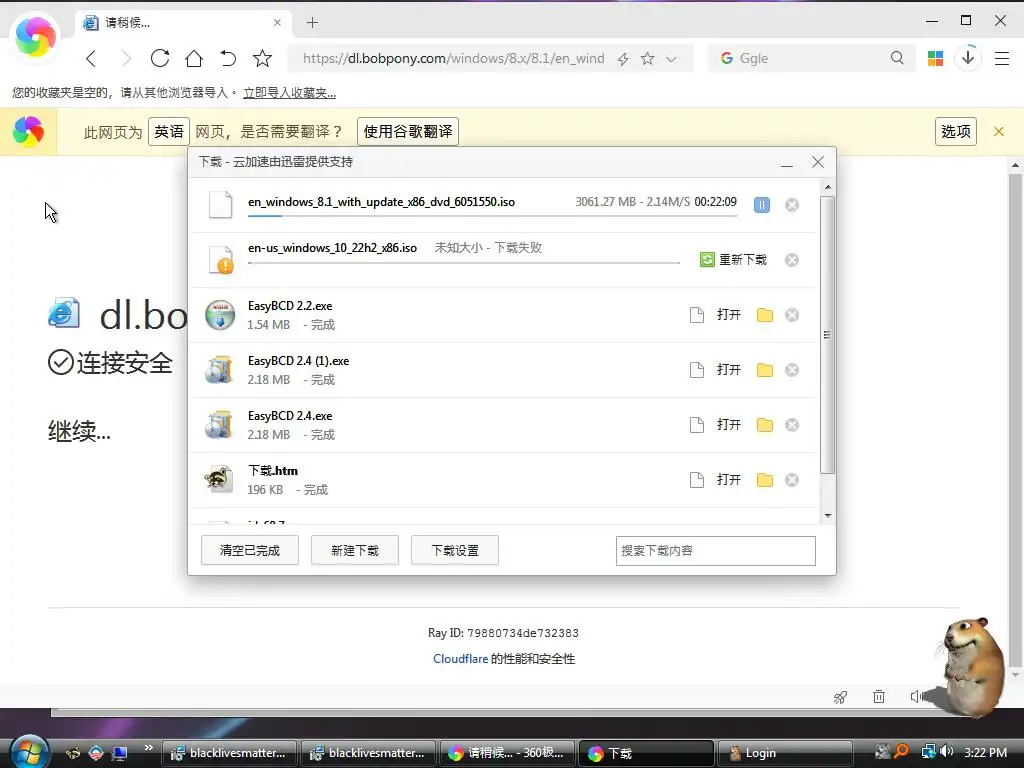Viewport: 1024px width, 768px height.
Task: Bookmark the page with the address bar star
Action: [647, 59]
